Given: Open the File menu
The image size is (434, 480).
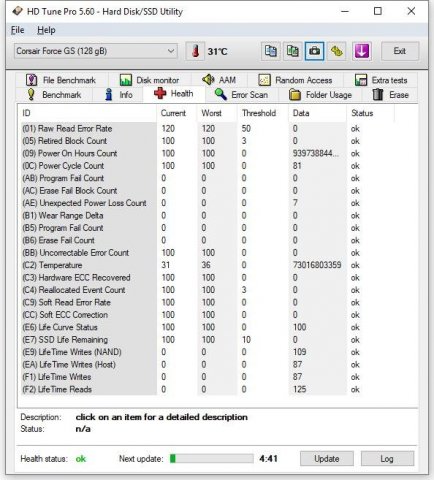Looking at the screenshot, I should [x=18, y=30].
